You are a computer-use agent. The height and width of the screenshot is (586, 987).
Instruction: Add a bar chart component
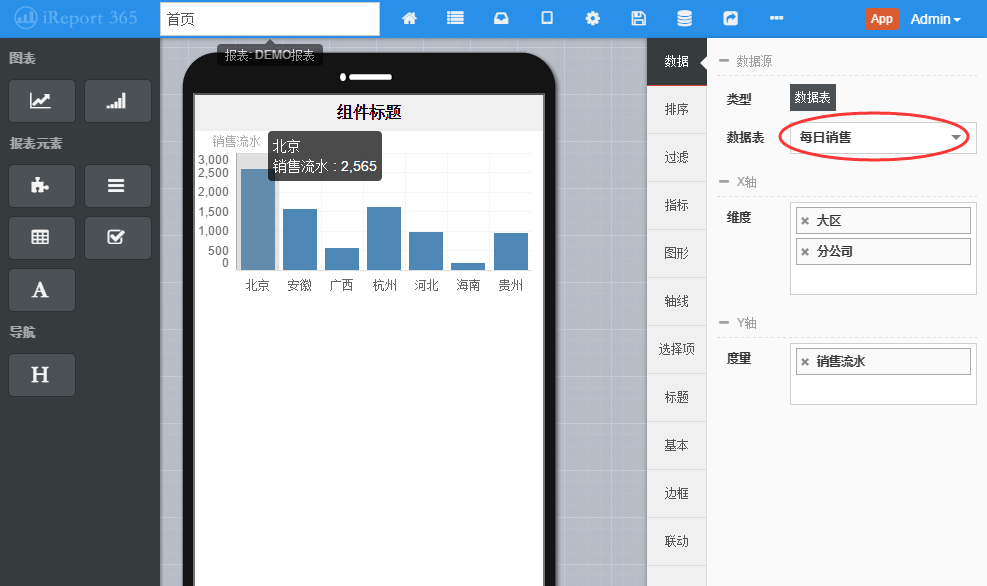coord(118,101)
